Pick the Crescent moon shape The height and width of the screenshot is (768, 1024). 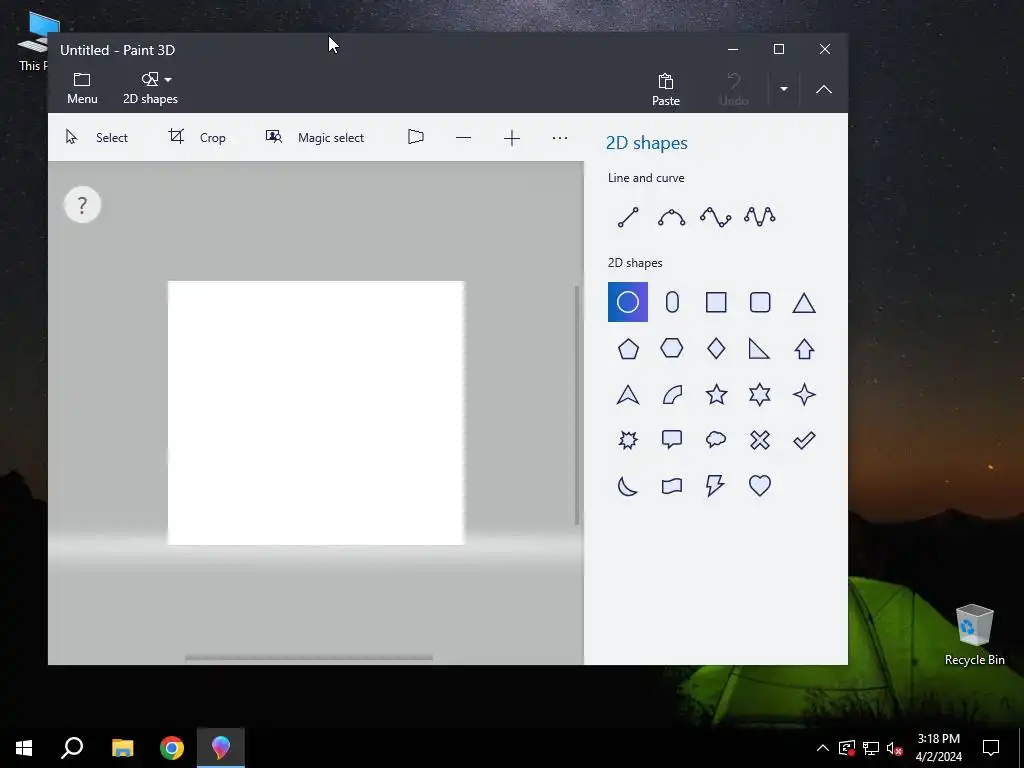coord(628,486)
